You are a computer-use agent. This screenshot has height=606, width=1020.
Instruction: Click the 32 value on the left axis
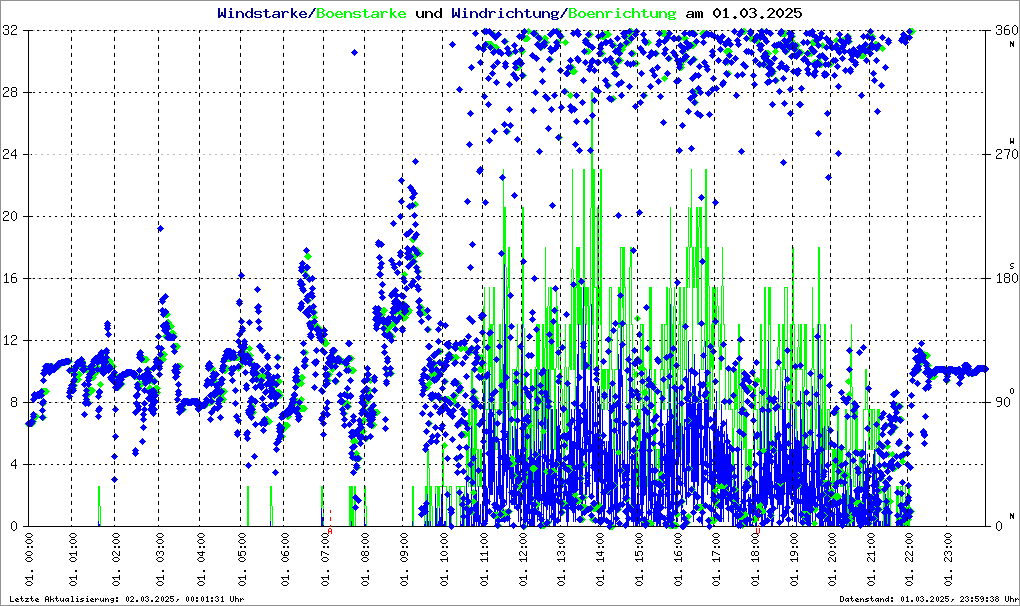click(x=14, y=31)
